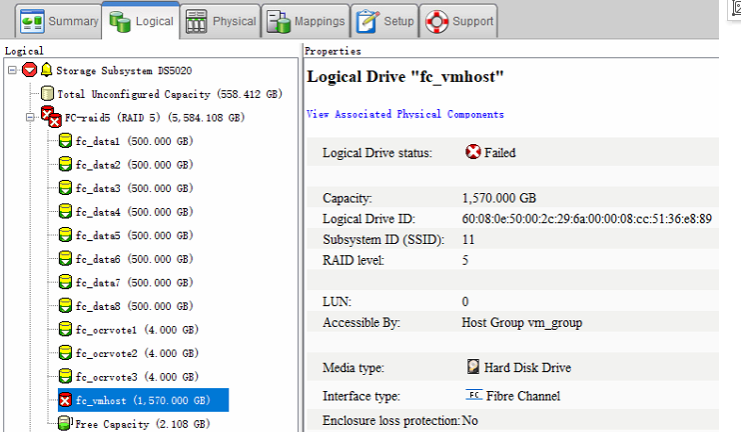Screen dimensions: 741x433
Task: Click the Hard Disk Drive media icon
Action: 474,367
